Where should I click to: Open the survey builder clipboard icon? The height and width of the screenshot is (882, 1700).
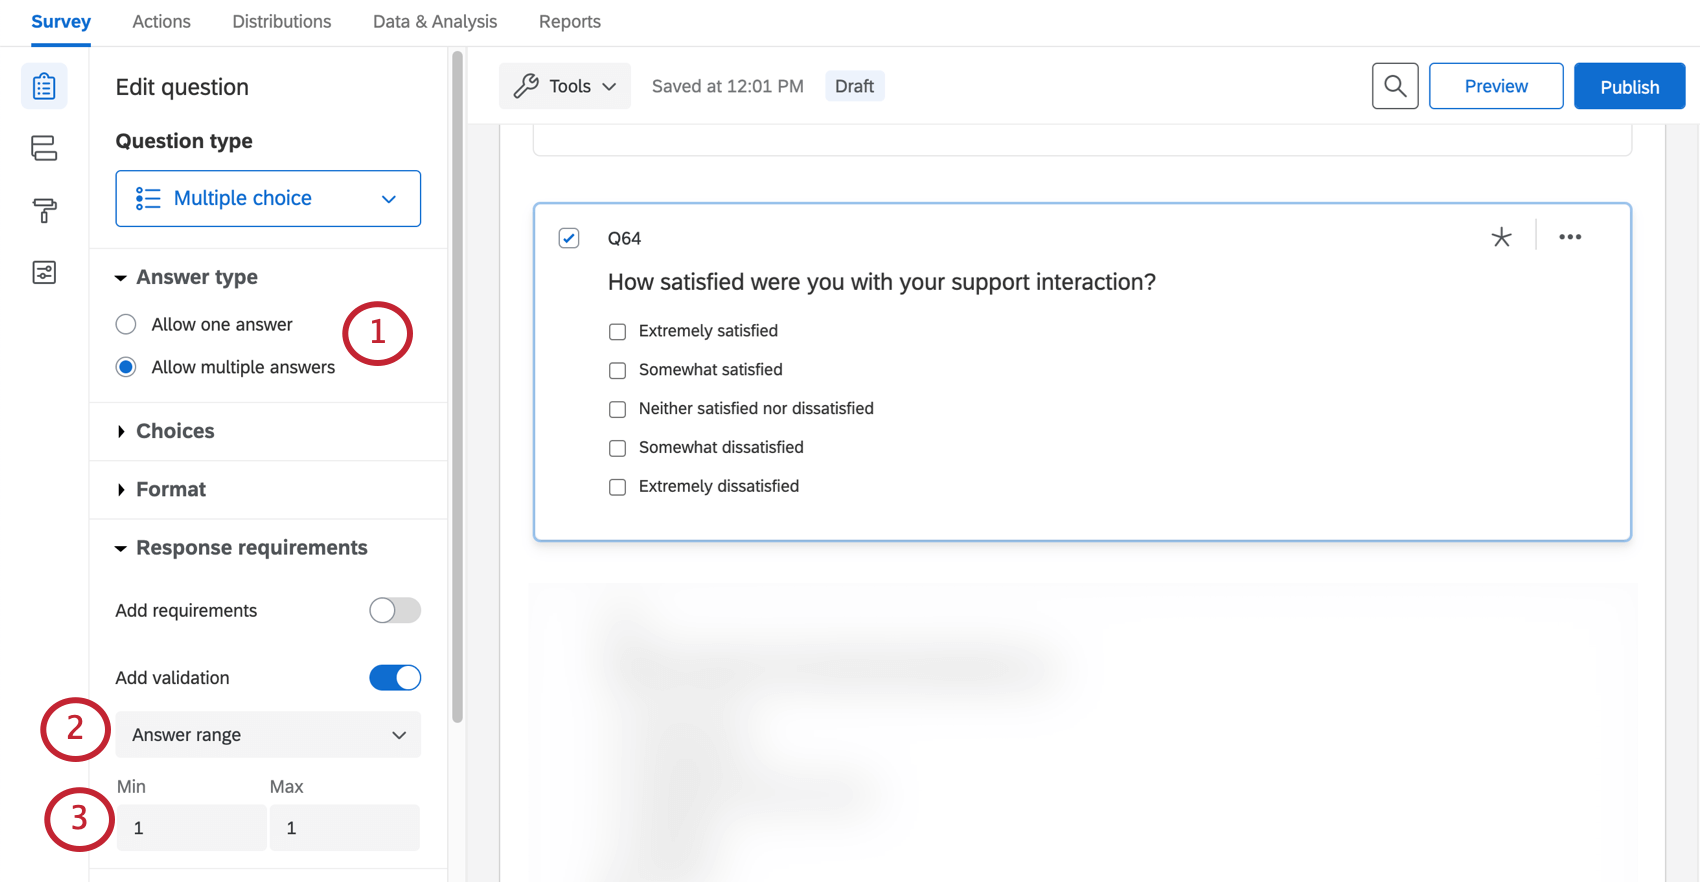point(44,87)
